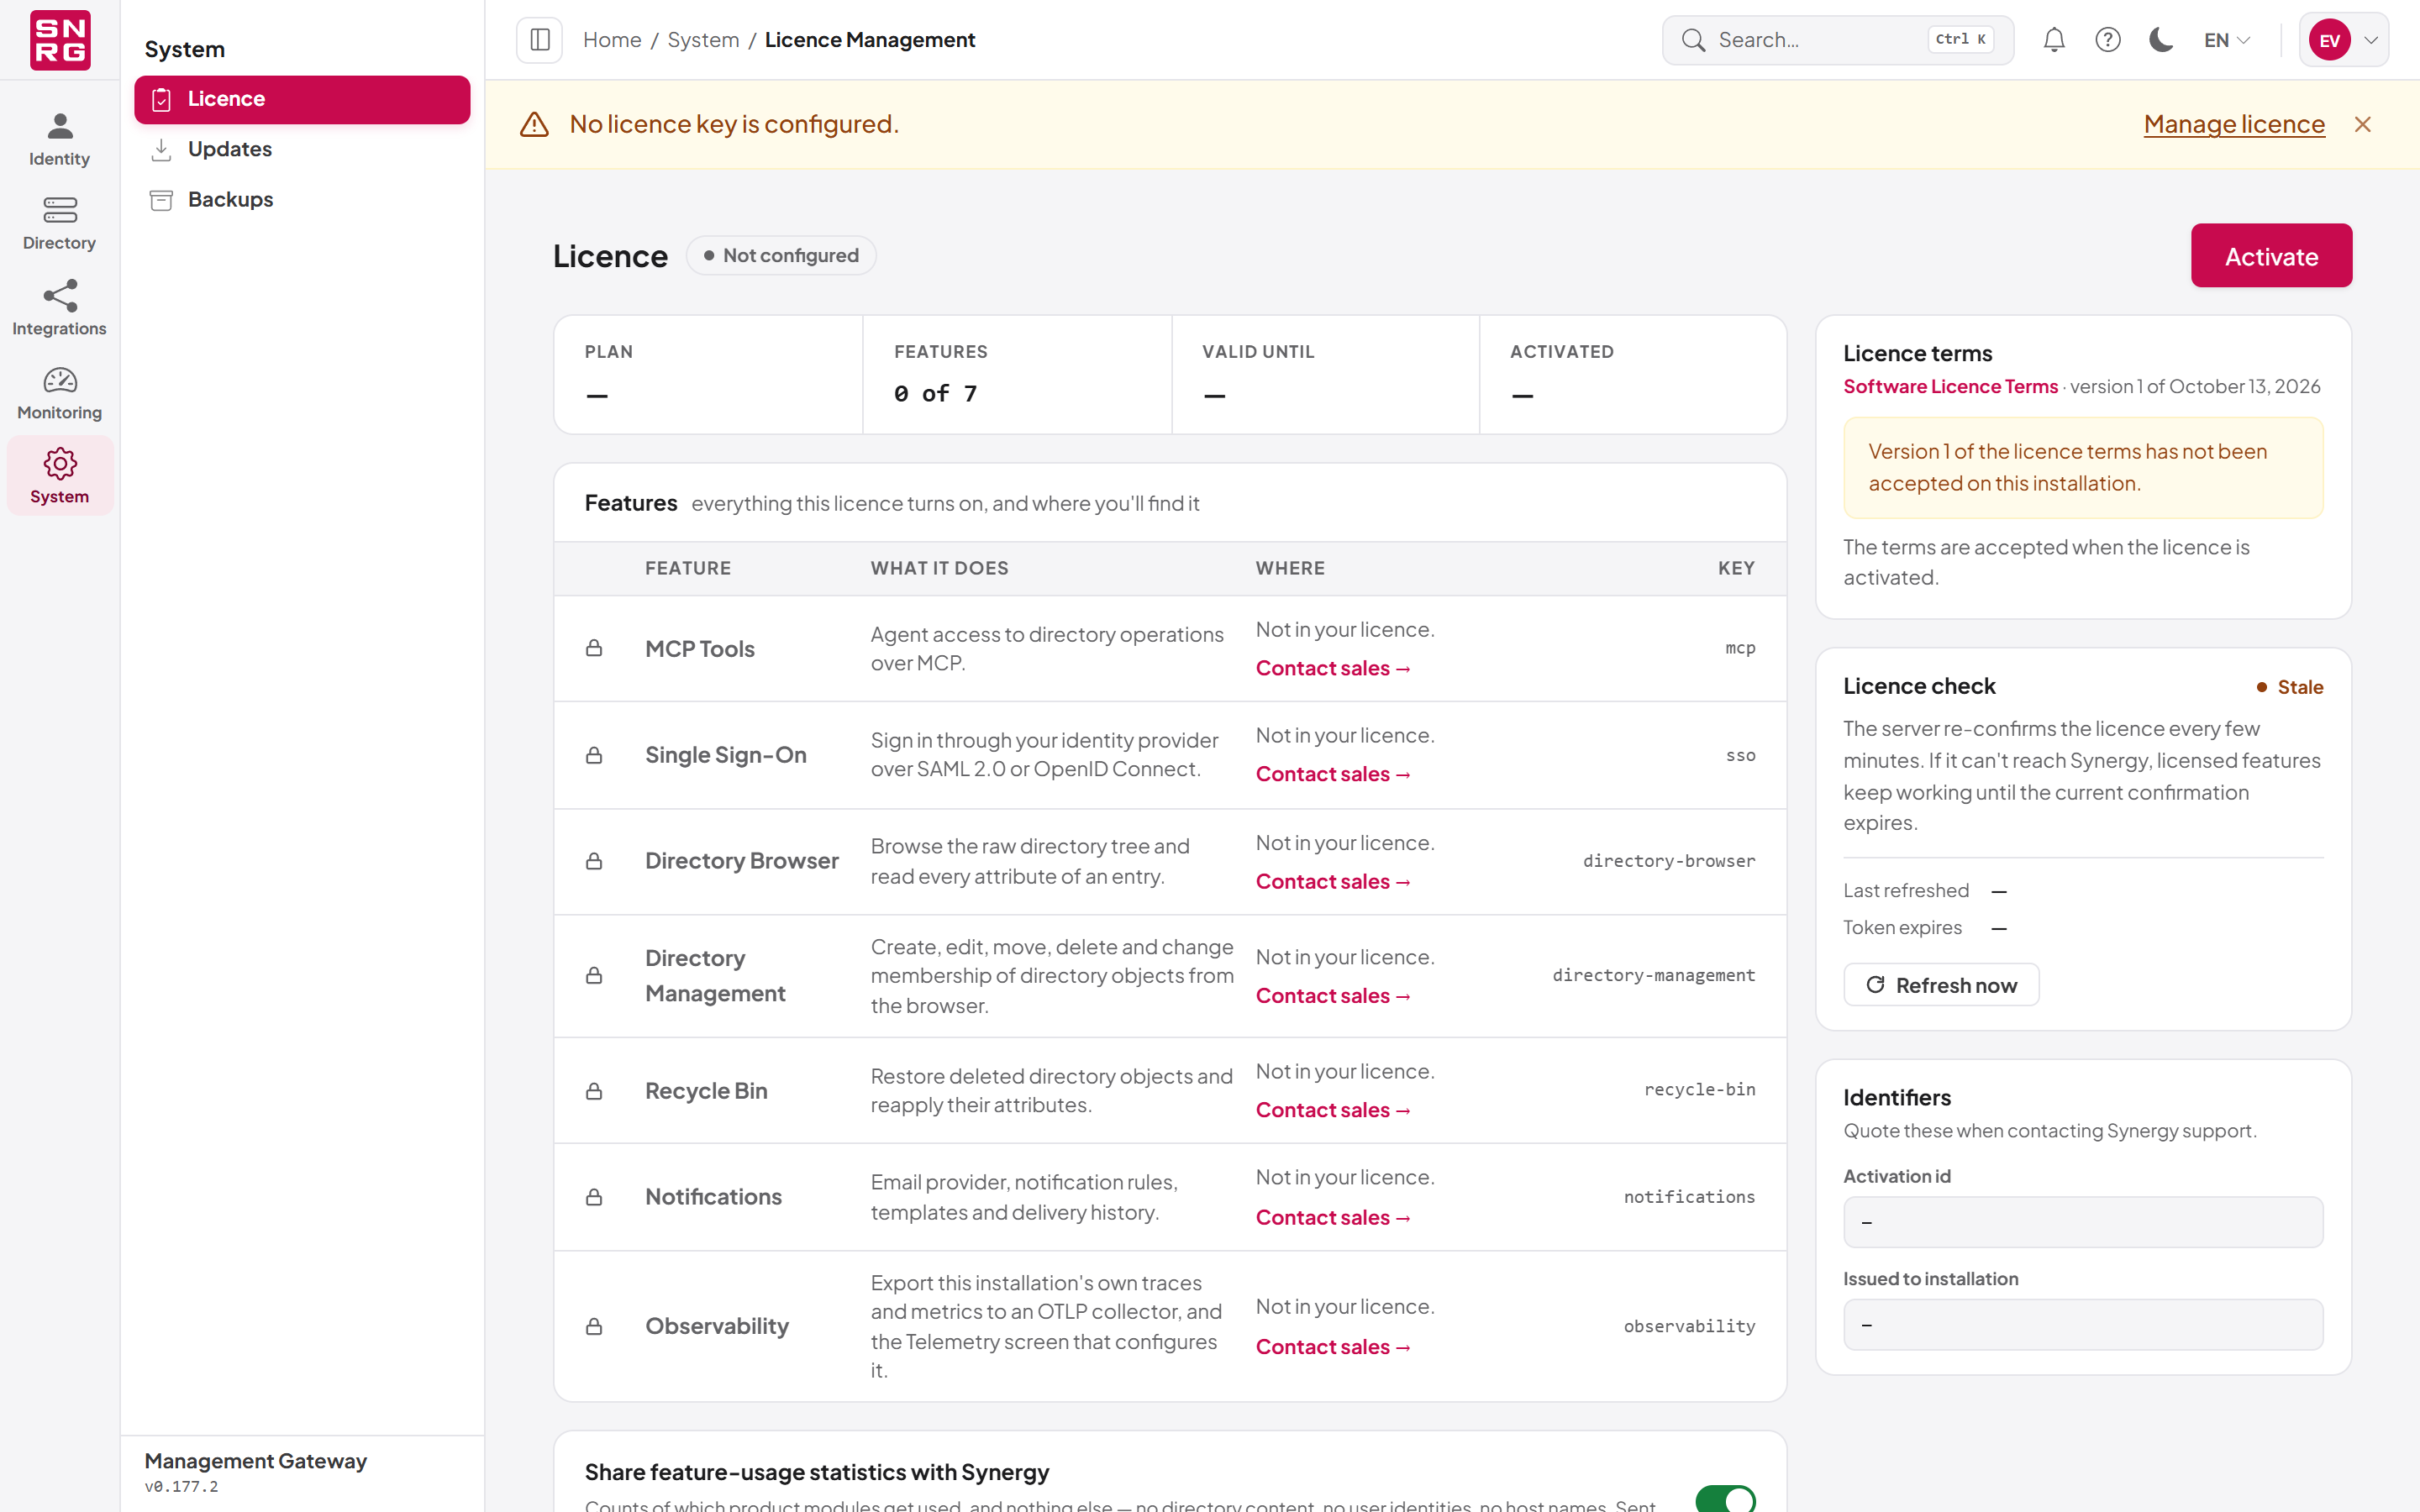Switch to dark mode moon icon

pos(2161,40)
